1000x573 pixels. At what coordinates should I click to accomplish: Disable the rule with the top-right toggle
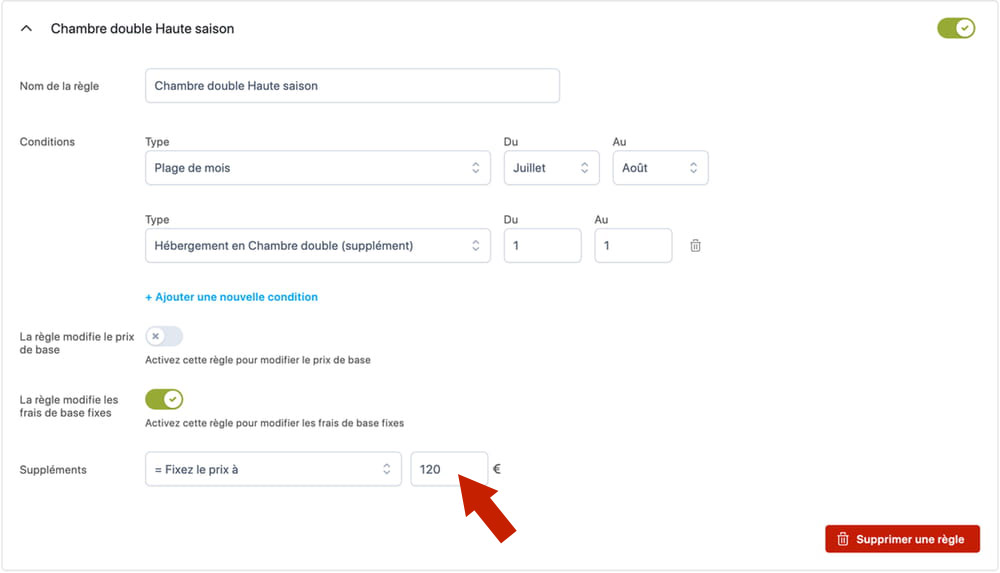pyautogui.click(x=955, y=28)
